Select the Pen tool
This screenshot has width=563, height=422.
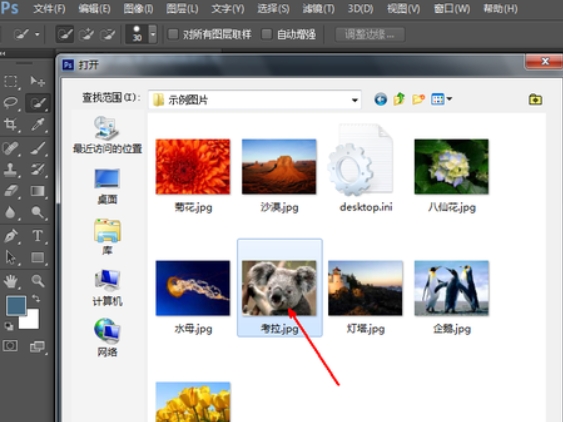[x=10, y=236]
